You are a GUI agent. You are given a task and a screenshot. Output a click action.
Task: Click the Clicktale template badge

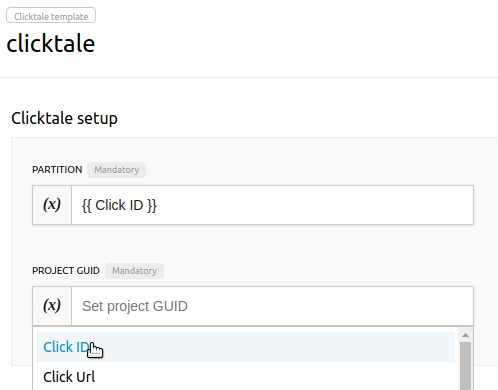[x=51, y=16]
